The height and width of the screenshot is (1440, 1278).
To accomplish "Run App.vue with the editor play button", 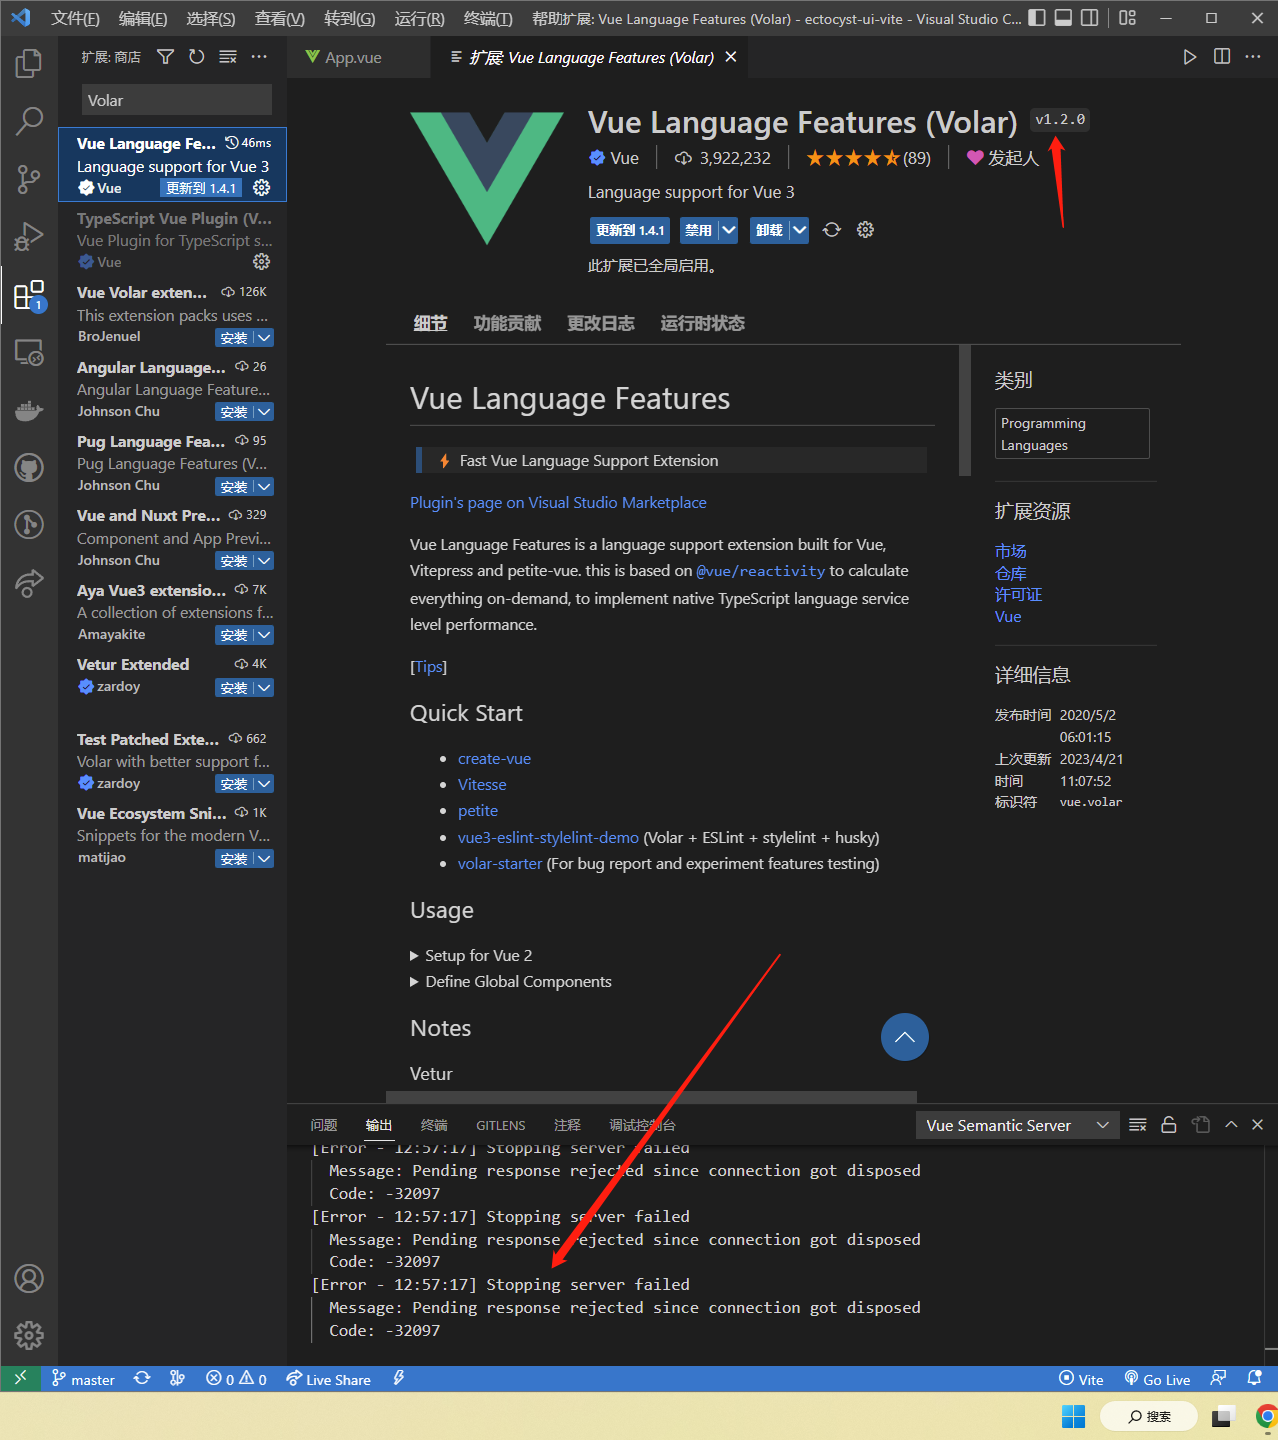I will [x=1189, y=57].
